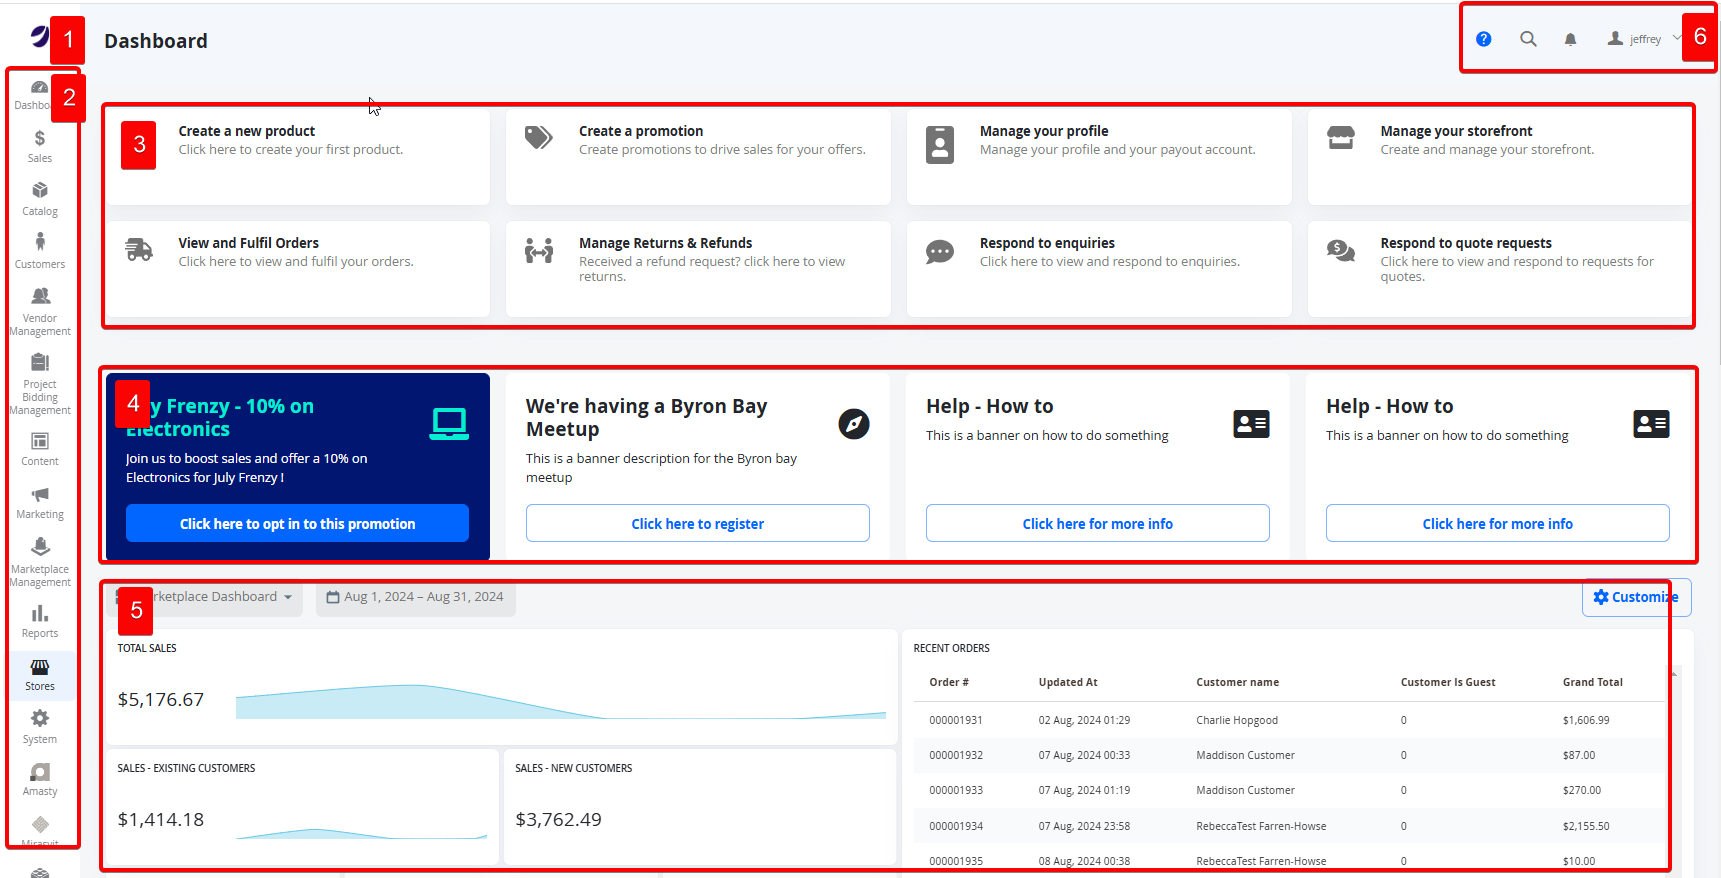The height and width of the screenshot is (878, 1721).
Task: Open Vendor Management in the sidebar
Action: click(40, 311)
